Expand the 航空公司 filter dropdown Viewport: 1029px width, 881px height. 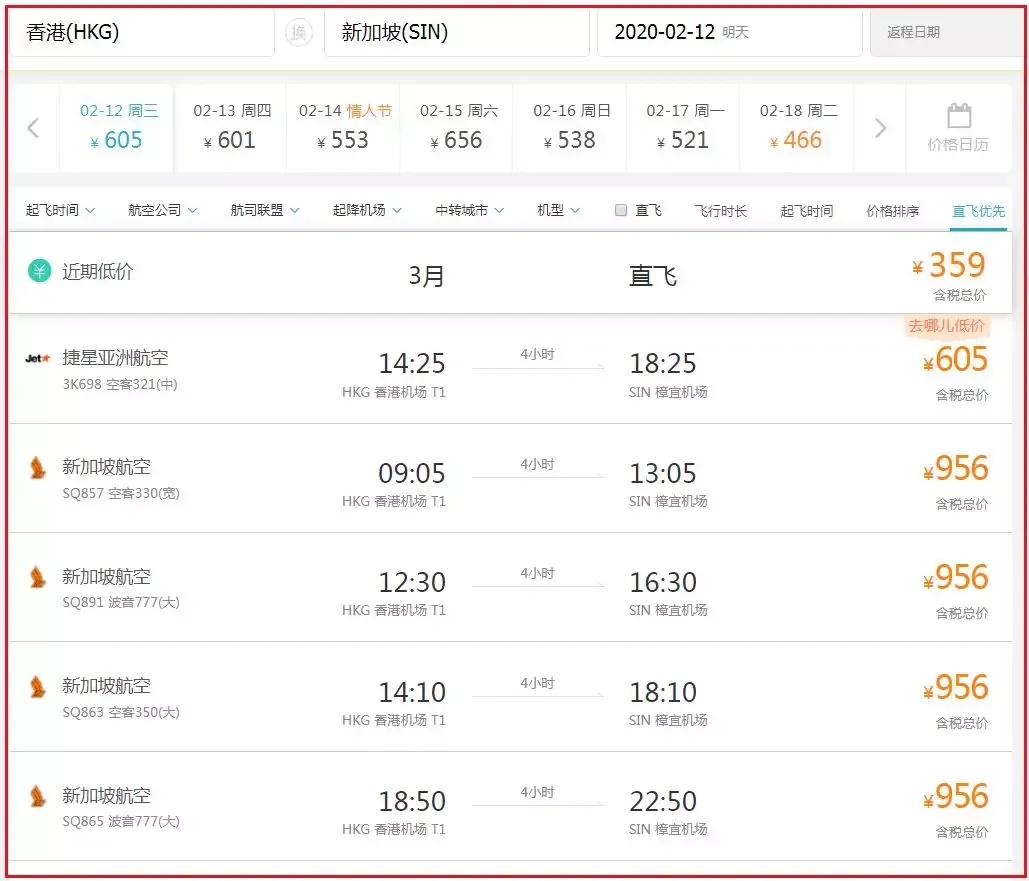(x=163, y=210)
